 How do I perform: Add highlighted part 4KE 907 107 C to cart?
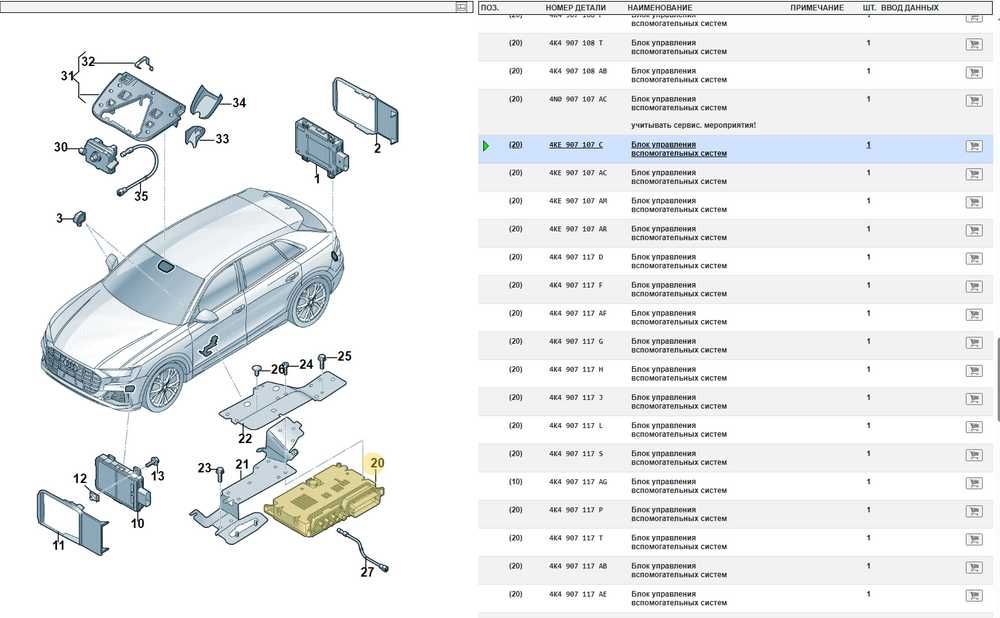coord(973,146)
